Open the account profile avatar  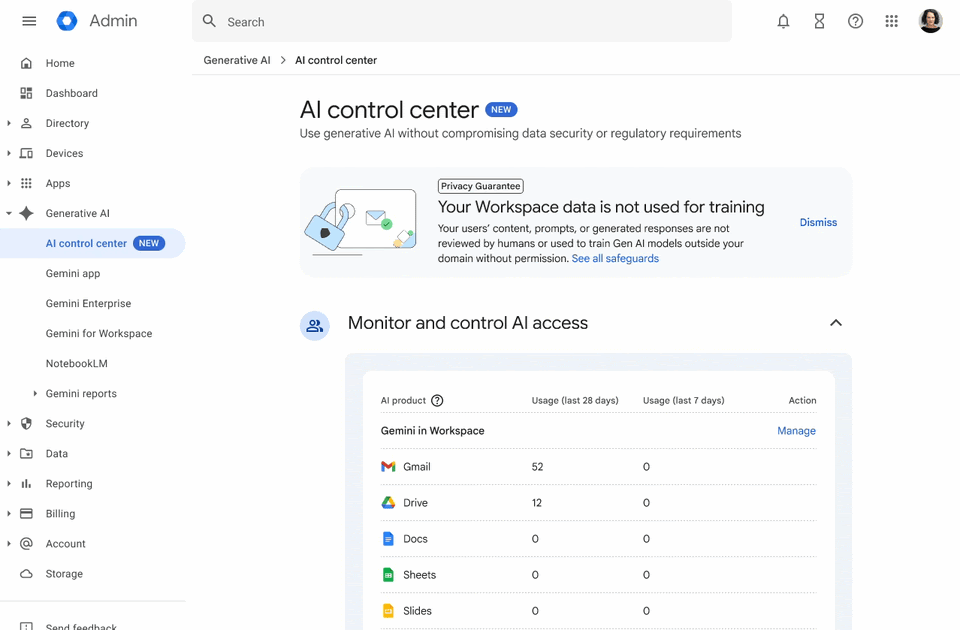[930, 21]
